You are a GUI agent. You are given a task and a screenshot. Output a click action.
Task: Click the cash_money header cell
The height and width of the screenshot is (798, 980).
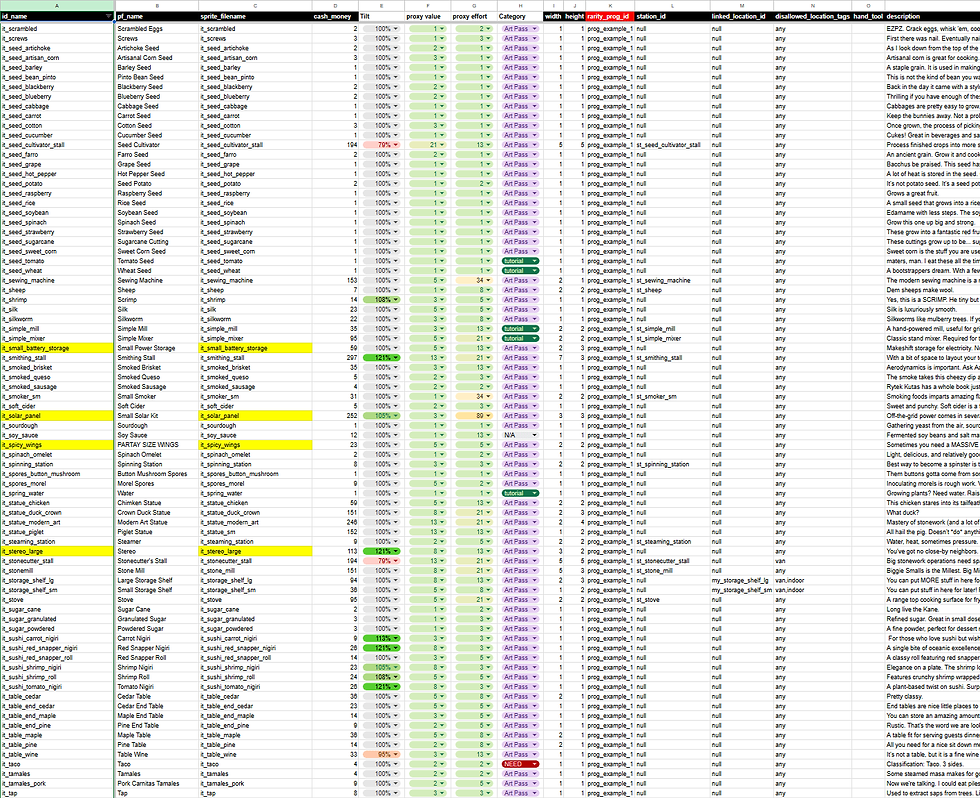[x=335, y=16]
